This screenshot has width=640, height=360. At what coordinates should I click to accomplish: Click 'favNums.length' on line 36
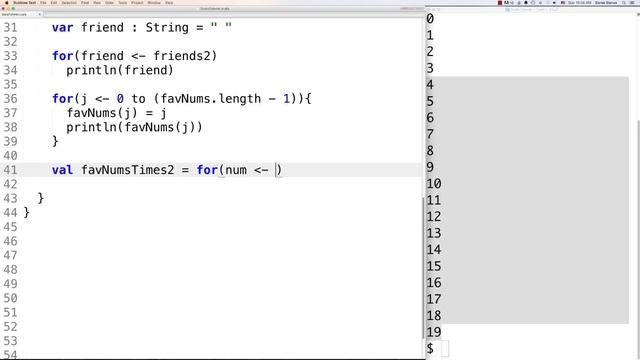tap(211, 99)
